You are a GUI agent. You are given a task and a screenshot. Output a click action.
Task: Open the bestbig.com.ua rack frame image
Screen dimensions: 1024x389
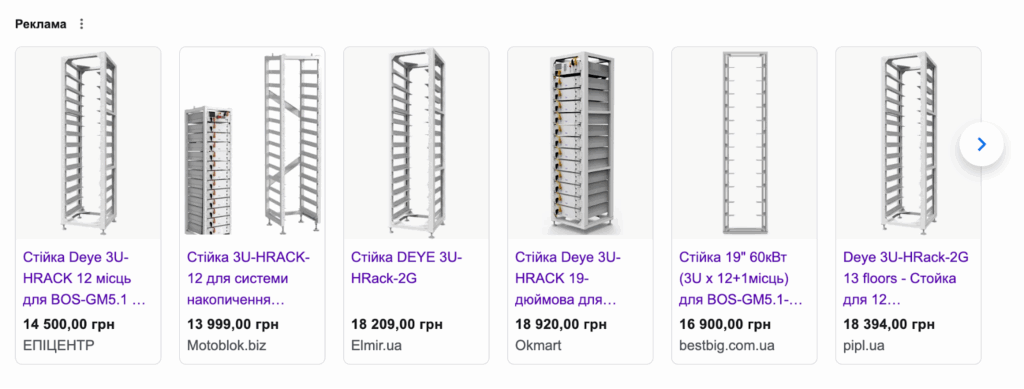744,143
